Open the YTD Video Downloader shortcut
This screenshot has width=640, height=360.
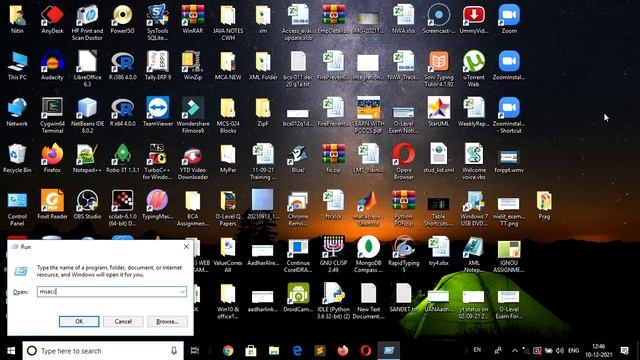tap(193, 162)
